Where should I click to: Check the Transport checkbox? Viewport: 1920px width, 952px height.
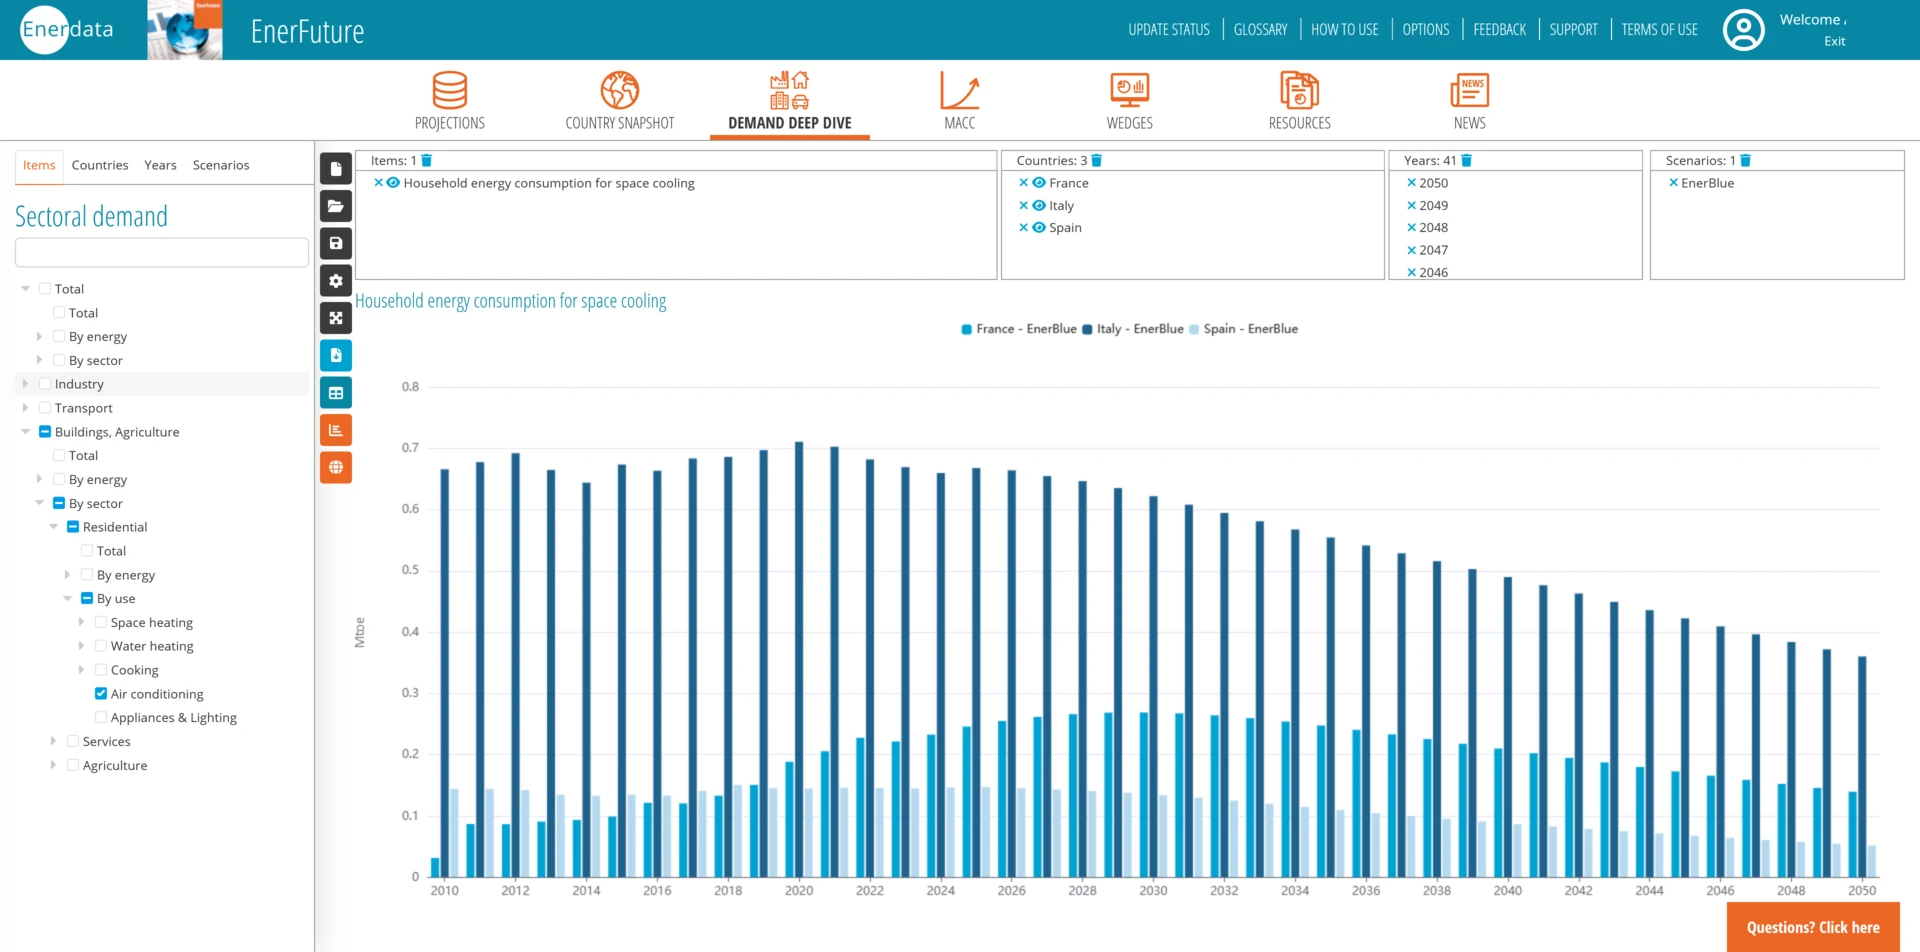point(45,408)
